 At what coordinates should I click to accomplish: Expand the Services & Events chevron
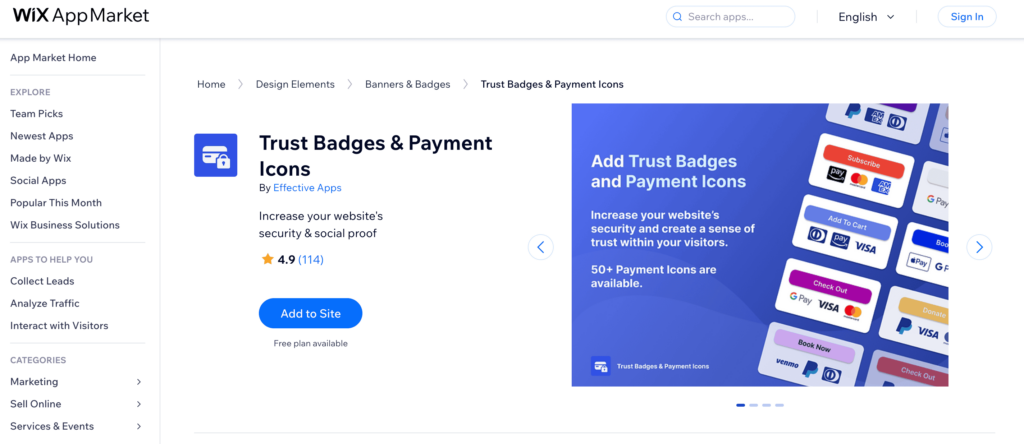[138, 426]
